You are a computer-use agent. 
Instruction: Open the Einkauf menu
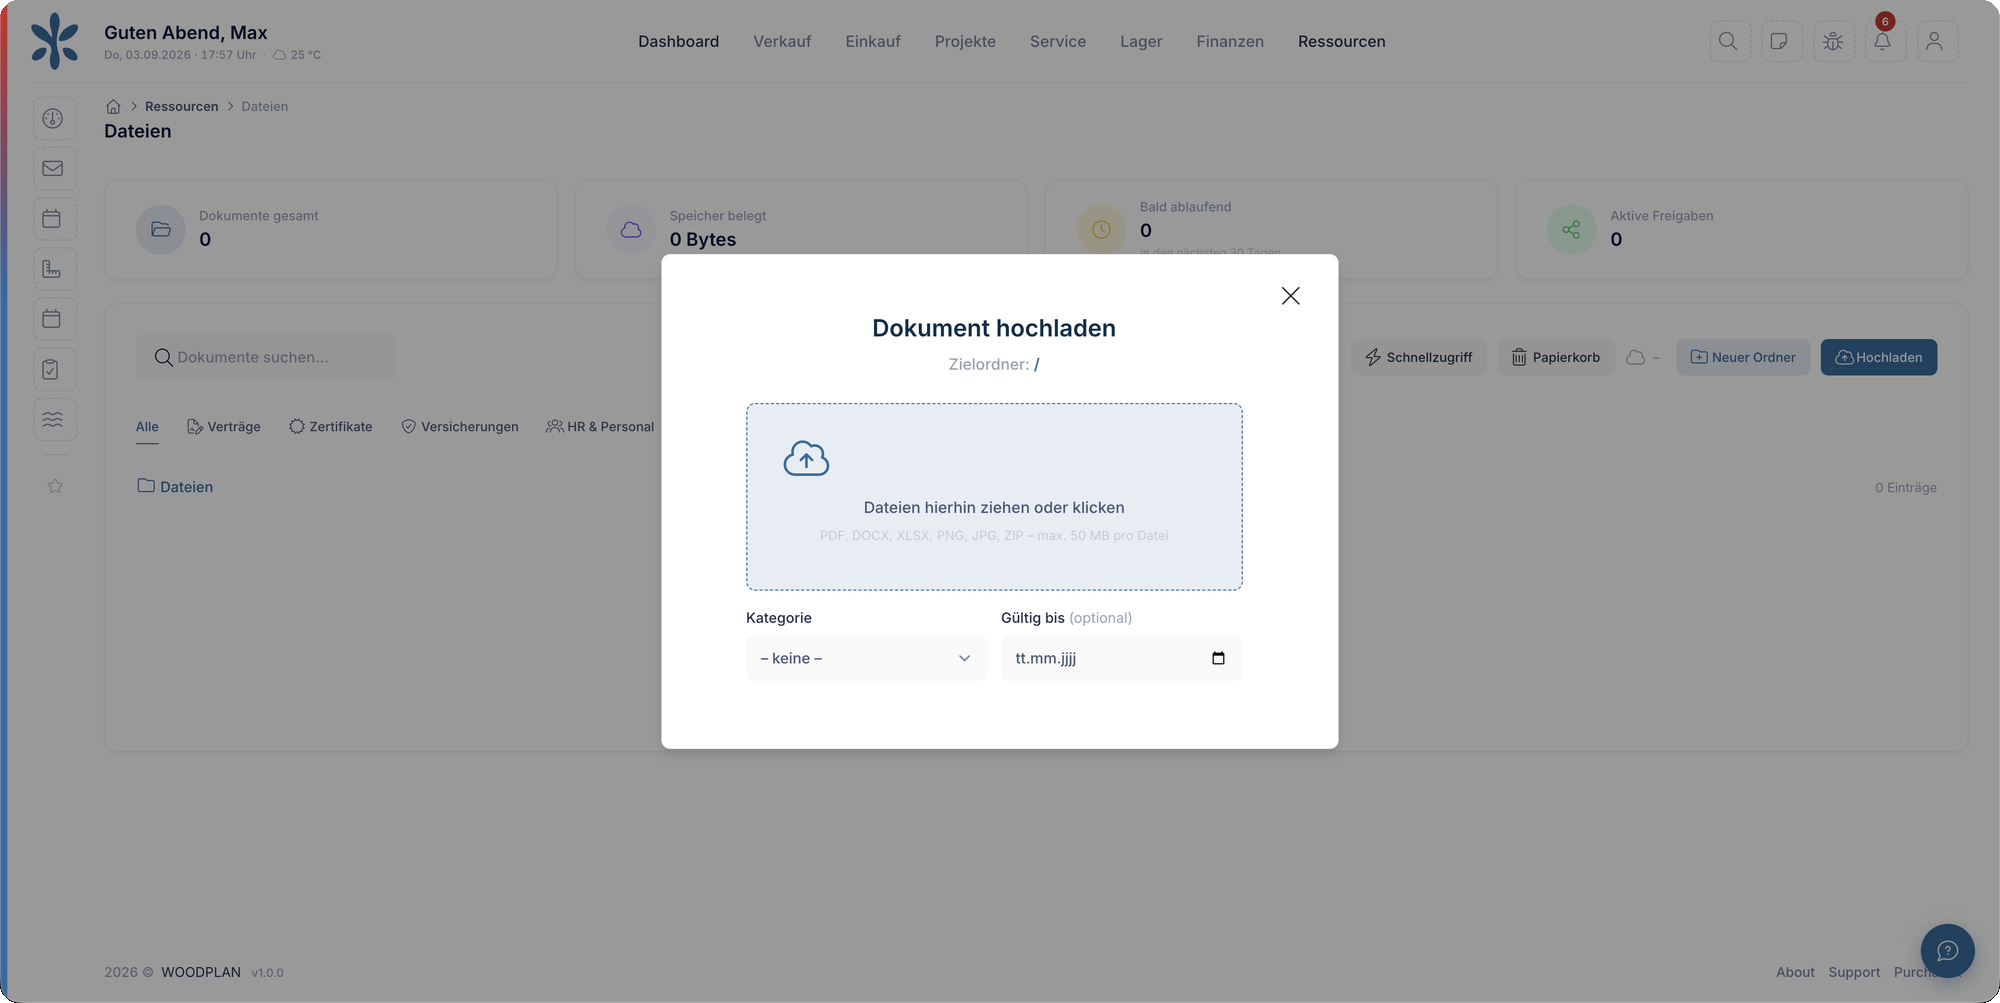873,41
